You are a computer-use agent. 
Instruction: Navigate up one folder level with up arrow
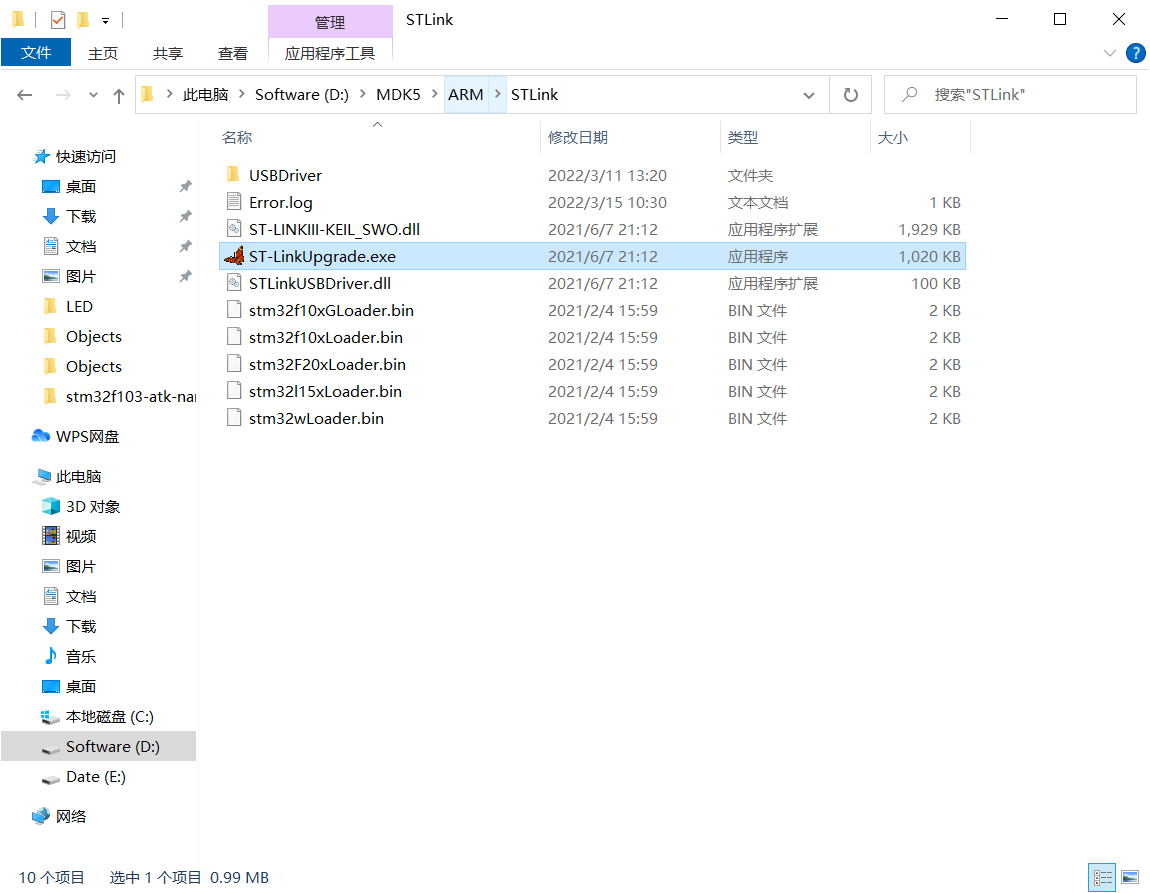pyautogui.click(x=119, y=94)
